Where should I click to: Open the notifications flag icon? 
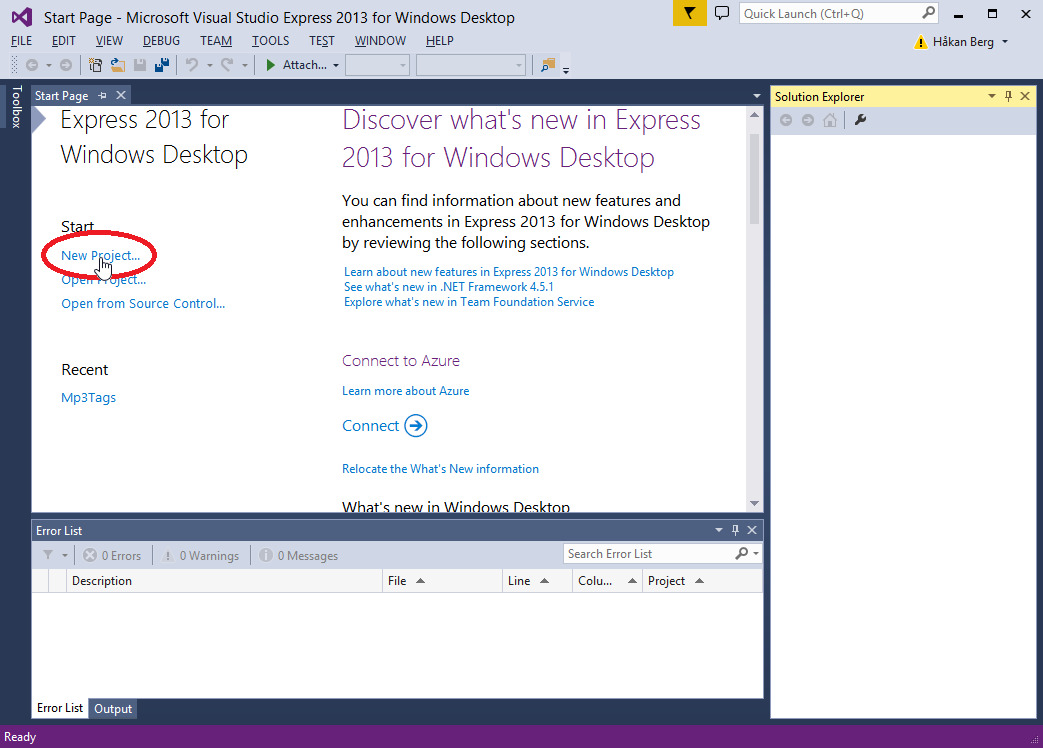pyautogui.click(x=690, y=13)
